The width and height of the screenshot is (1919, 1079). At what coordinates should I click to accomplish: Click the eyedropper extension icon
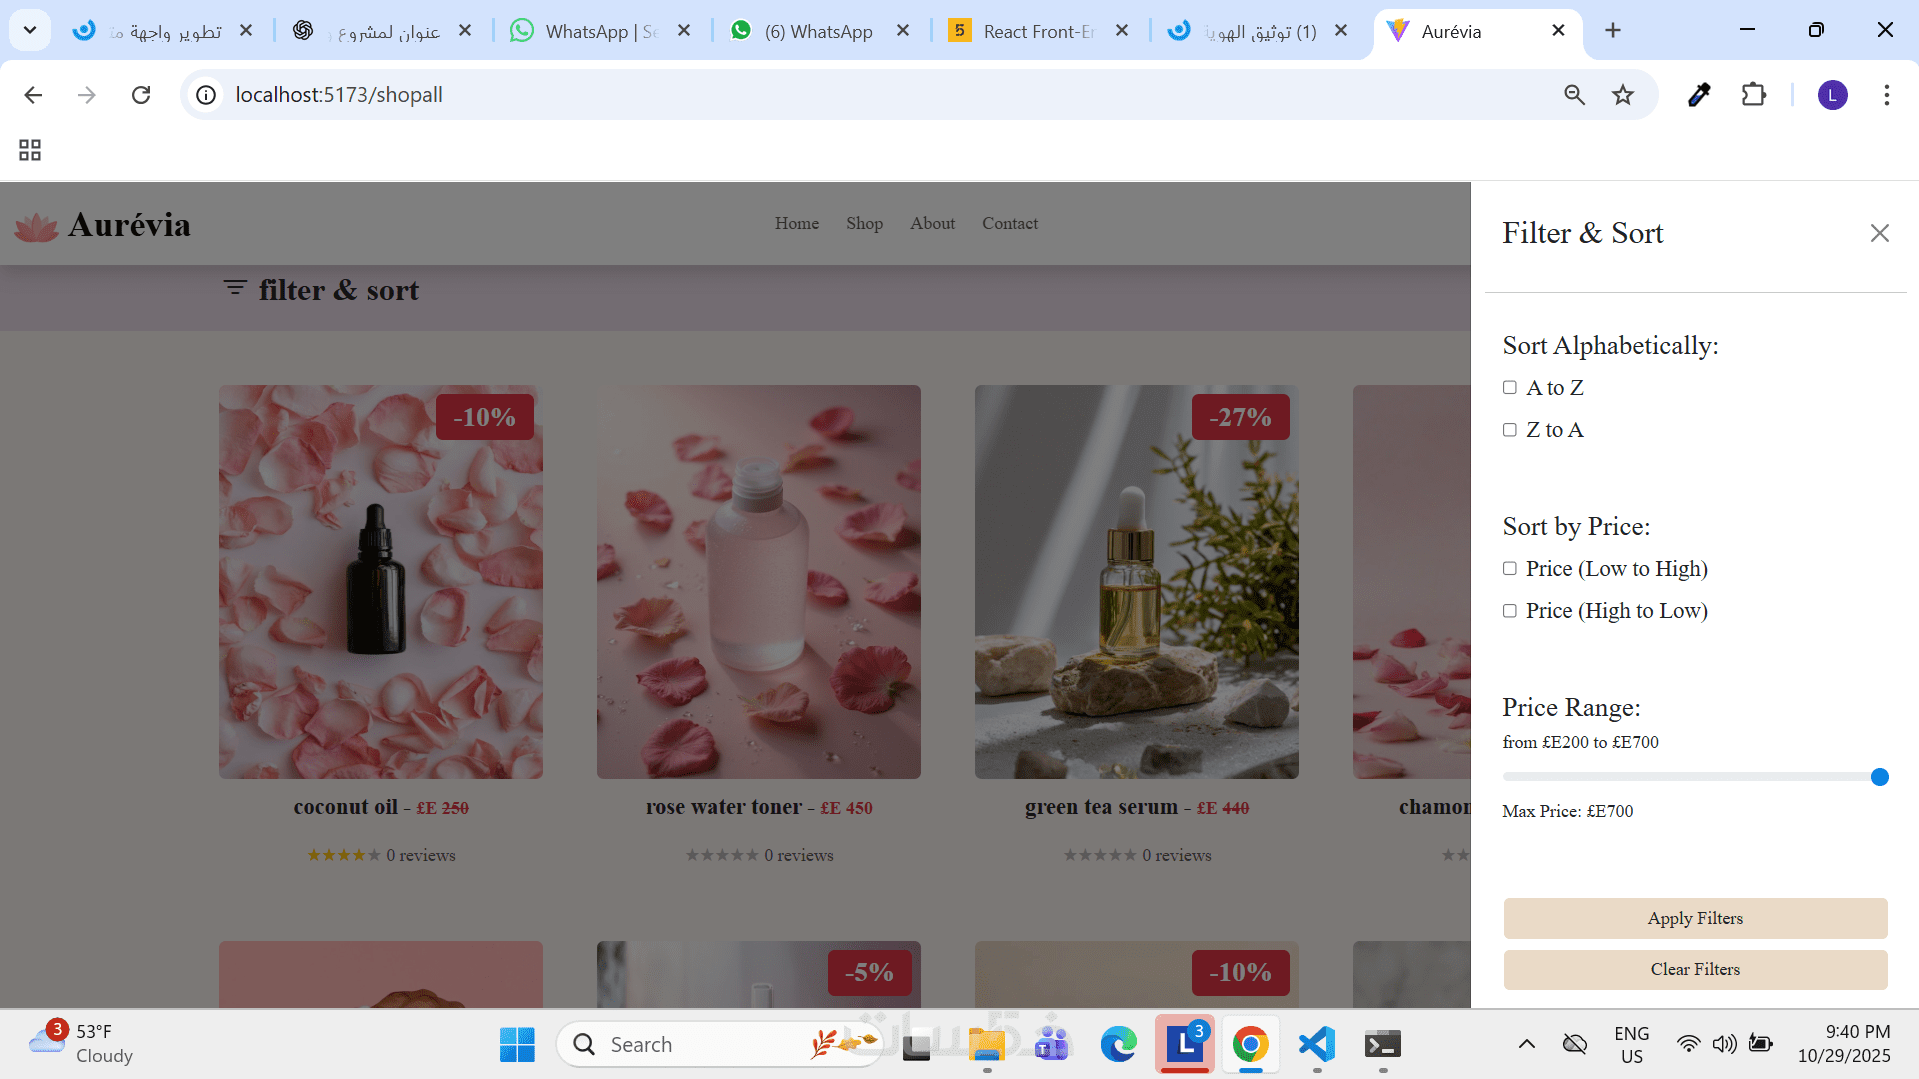coord(1698,95)
